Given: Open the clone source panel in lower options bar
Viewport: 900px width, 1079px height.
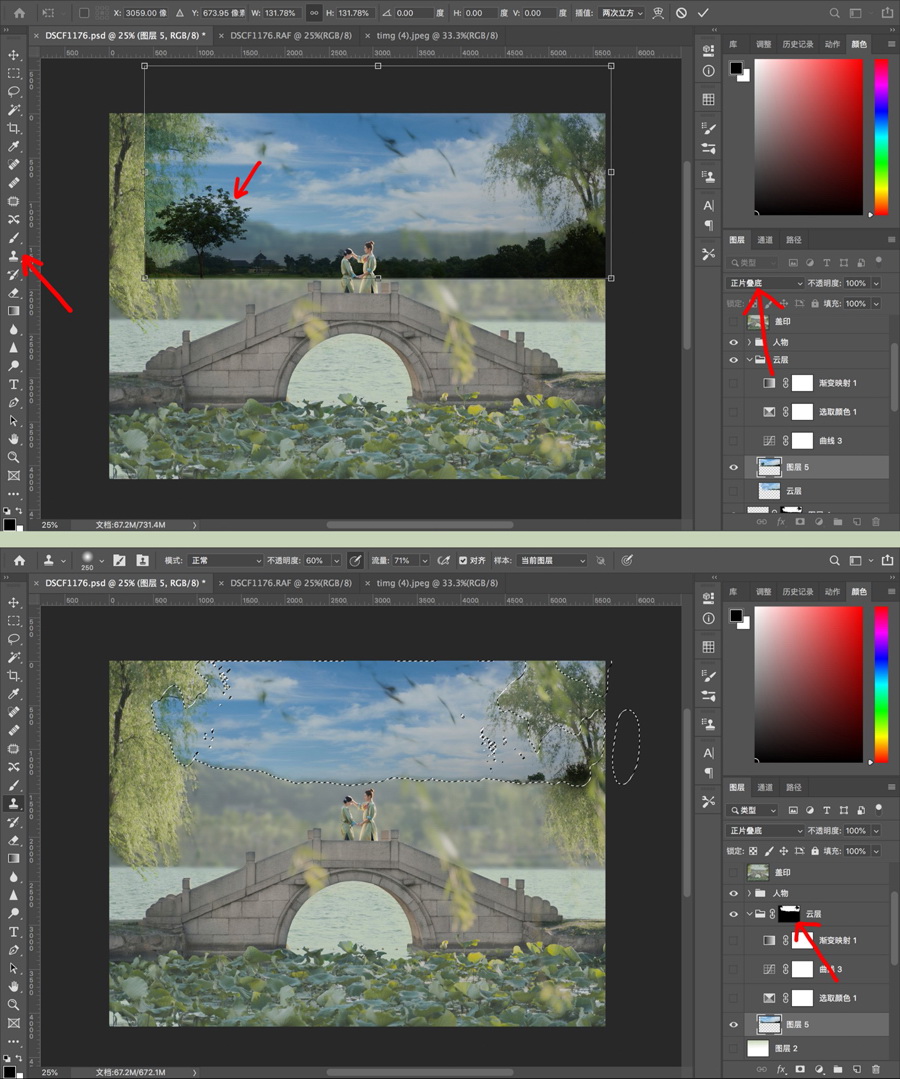Looking at the screenshot, I should coord(142,561).
